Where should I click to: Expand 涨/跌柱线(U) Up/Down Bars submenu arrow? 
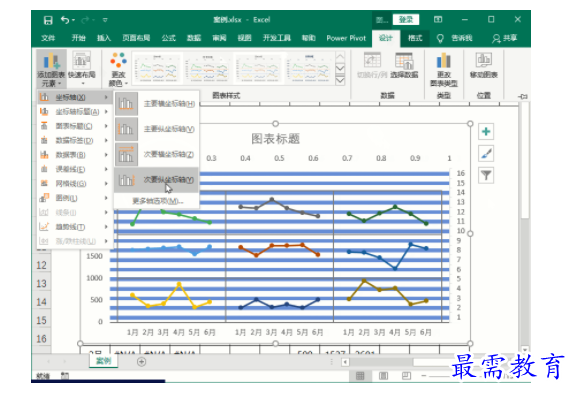pyautogui.click(x=106, y=241)
